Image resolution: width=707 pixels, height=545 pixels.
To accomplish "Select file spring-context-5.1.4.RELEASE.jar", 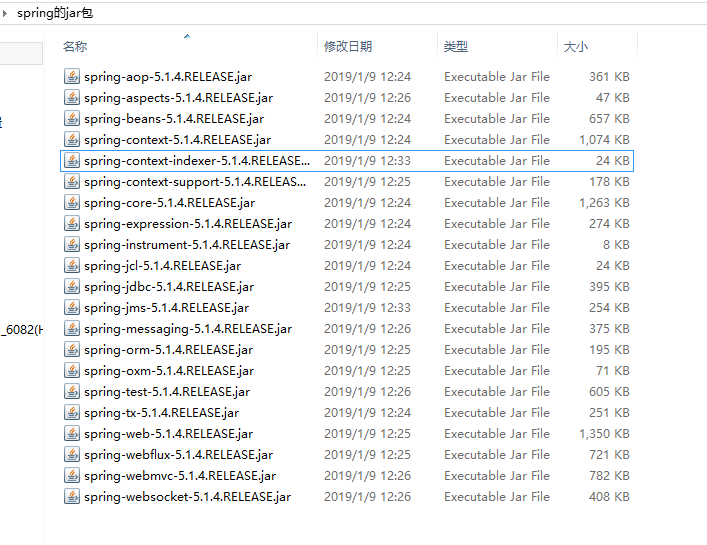I will 177,139.
